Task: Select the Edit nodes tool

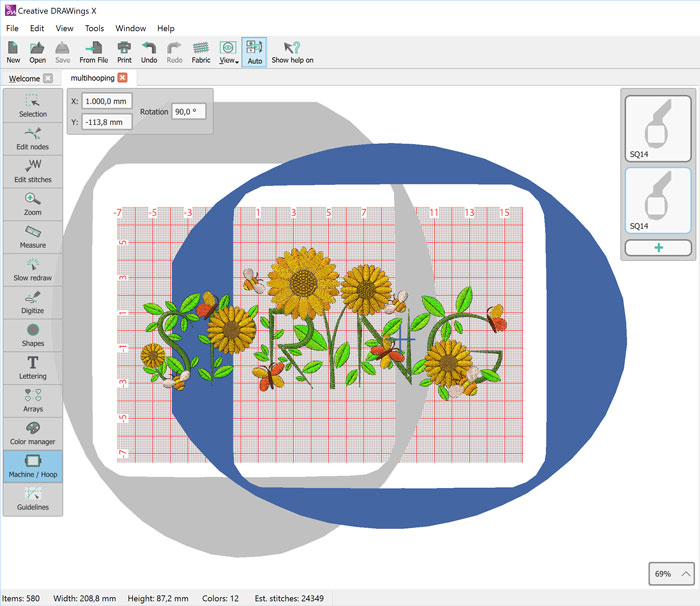Action: coord(33,138)
